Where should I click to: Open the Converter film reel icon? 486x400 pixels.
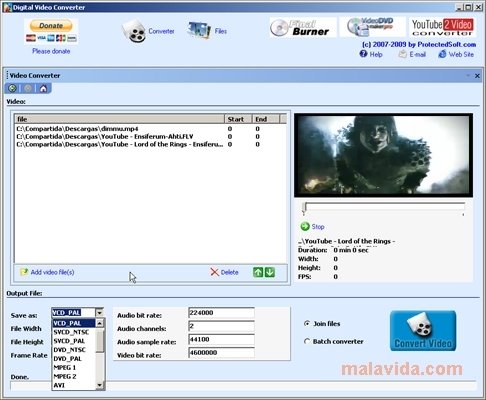[134, 31]
